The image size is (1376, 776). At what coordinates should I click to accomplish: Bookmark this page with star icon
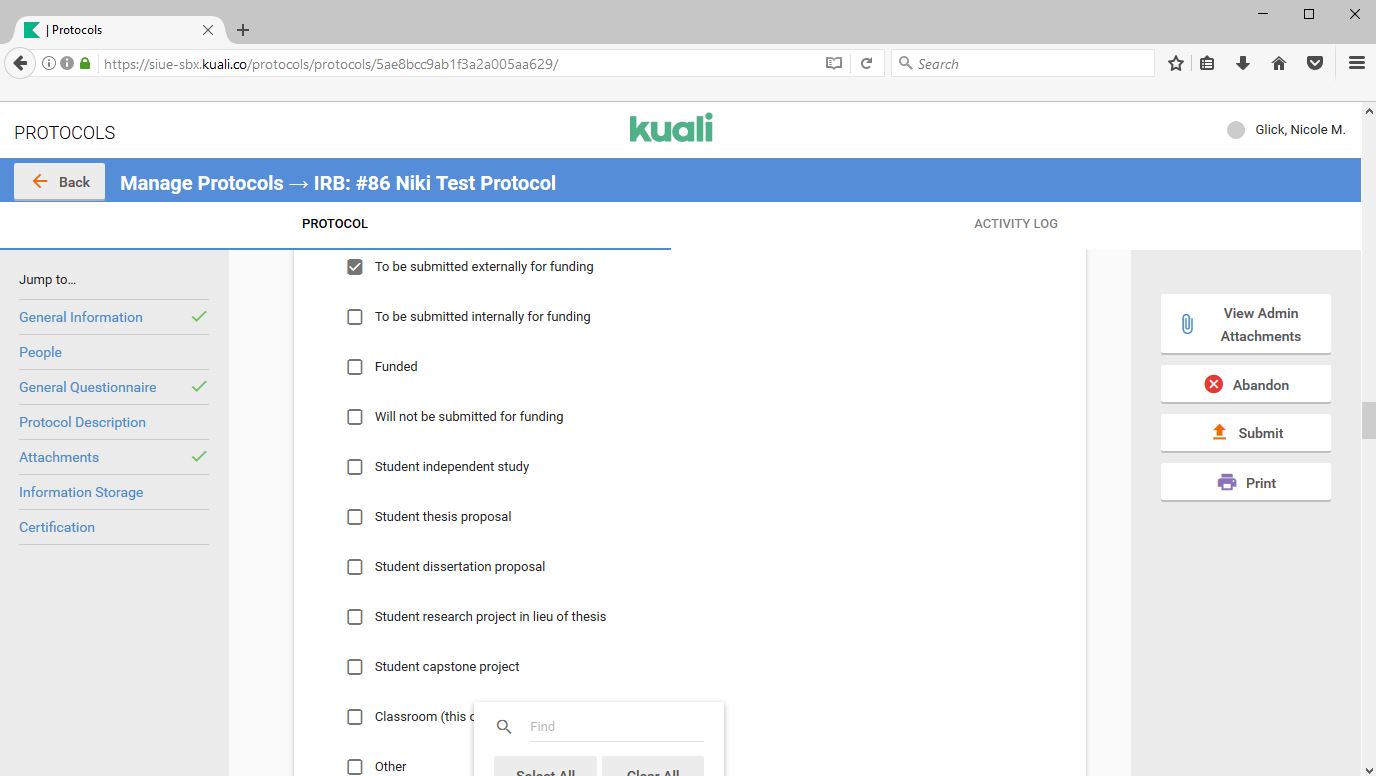pyautogui.click(x=1176, y=63)
